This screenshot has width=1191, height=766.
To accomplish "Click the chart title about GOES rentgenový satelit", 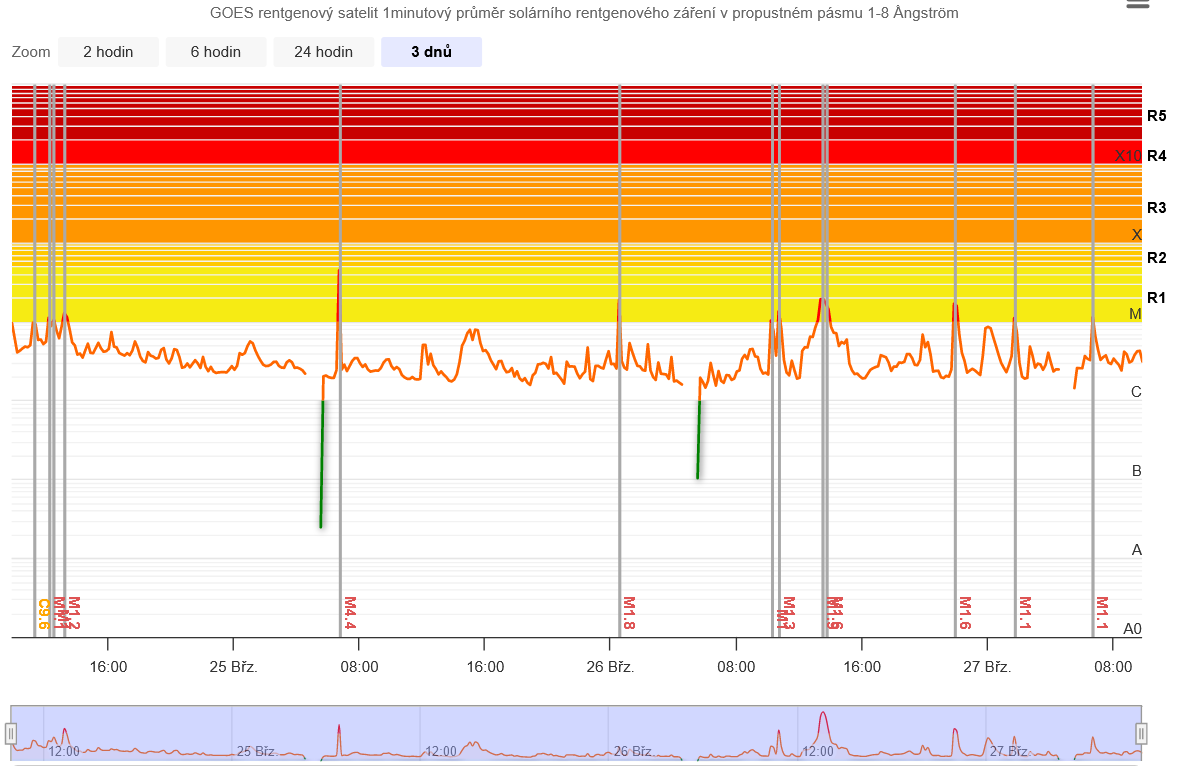I will tap(584, 13).
